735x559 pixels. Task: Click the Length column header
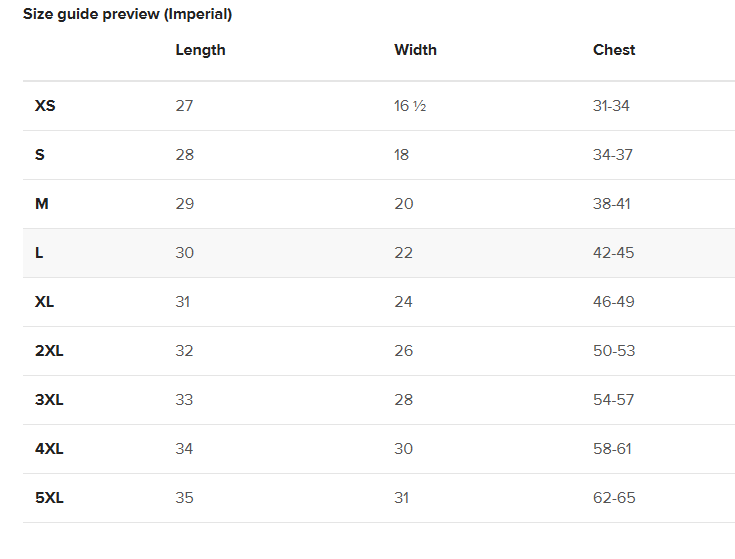pyautogui.click(x=200, y=50)
